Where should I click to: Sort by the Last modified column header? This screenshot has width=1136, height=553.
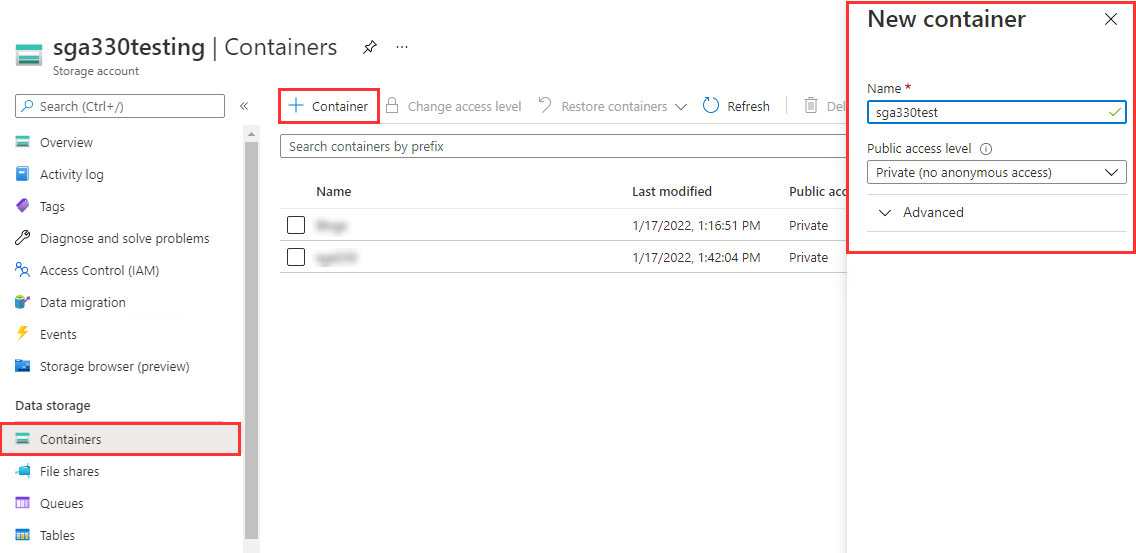tap(672, 191)
